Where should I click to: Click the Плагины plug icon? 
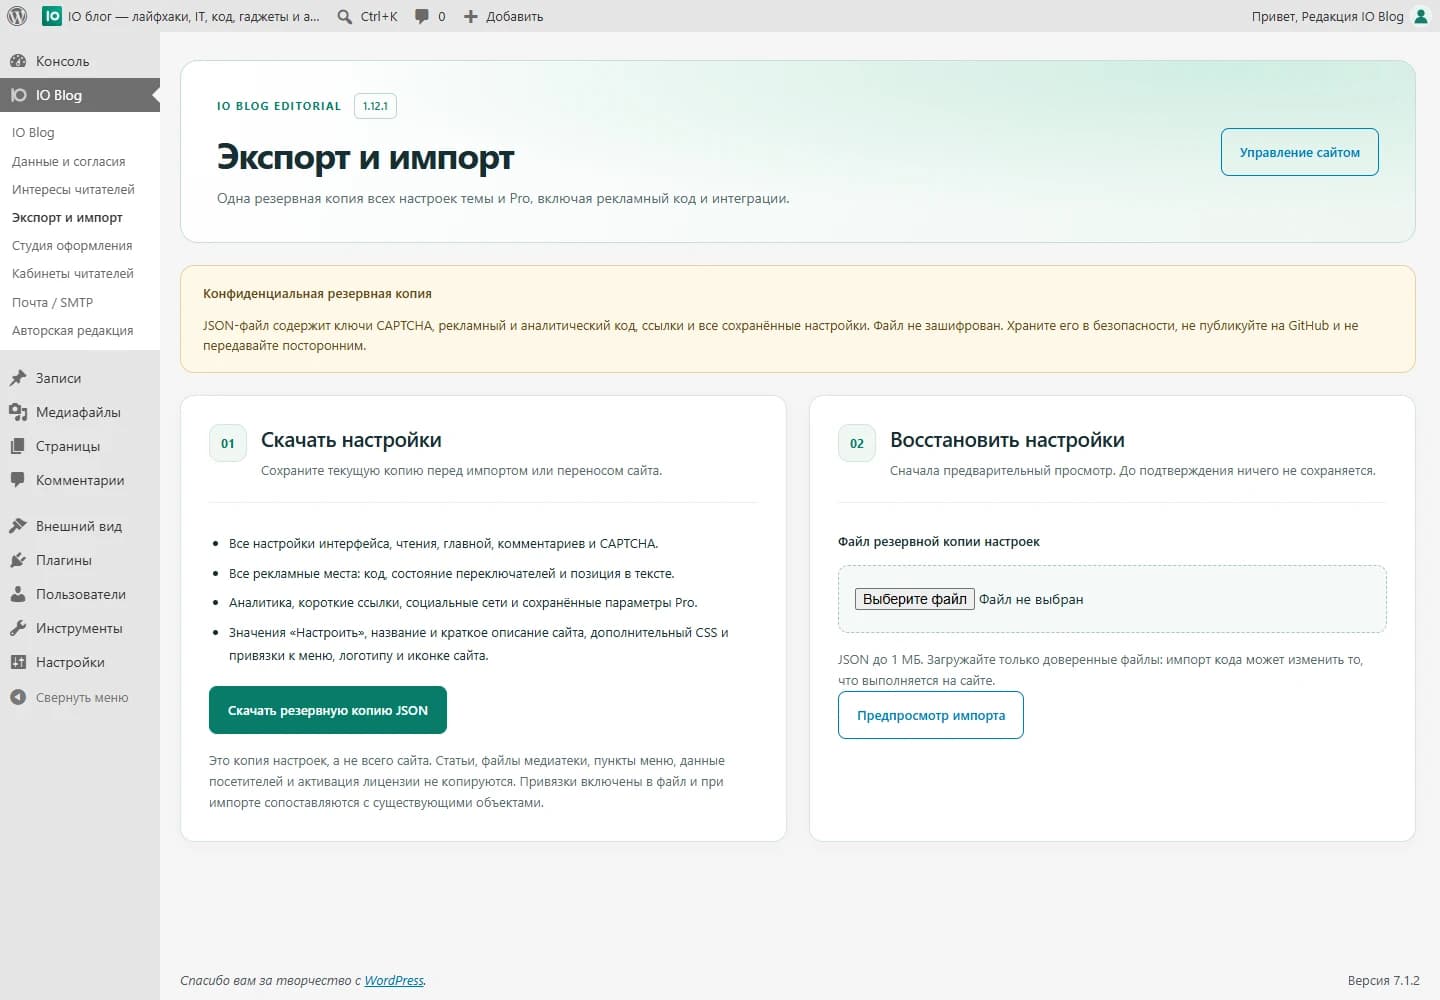click(x=18, y=560)
